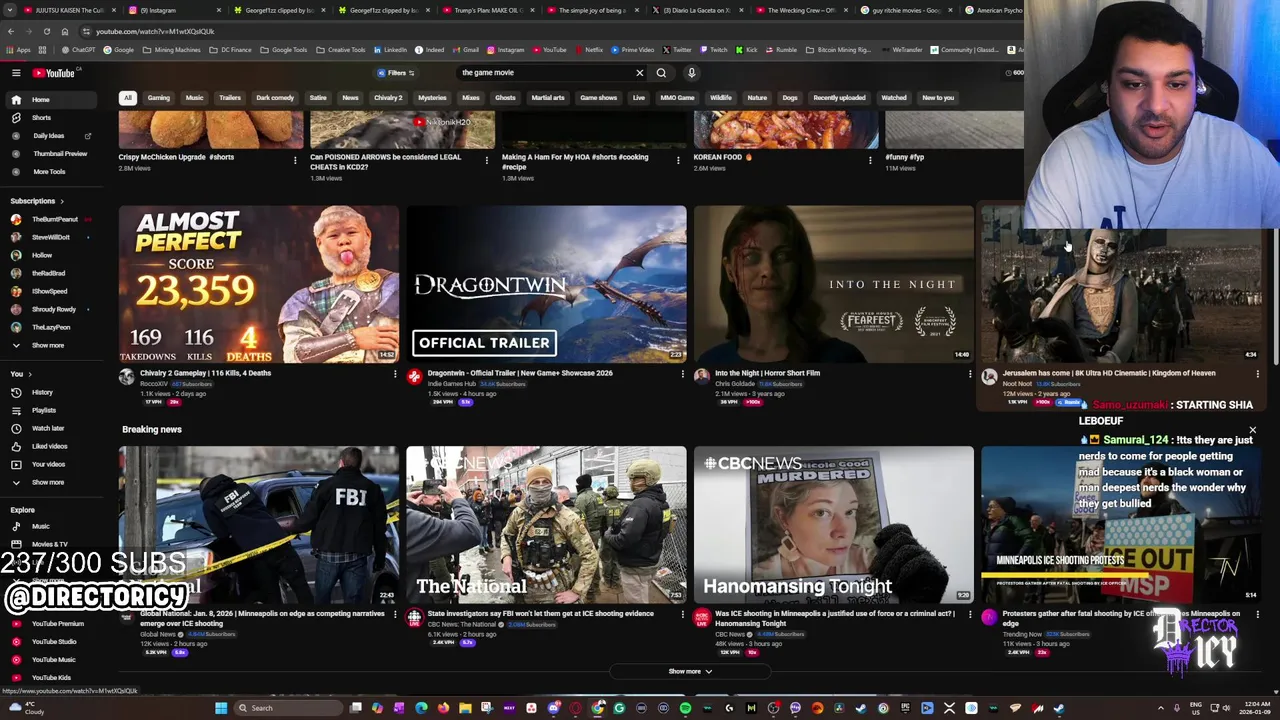
Task: Start voice search with the microphone
Action: tap(691, 73)
